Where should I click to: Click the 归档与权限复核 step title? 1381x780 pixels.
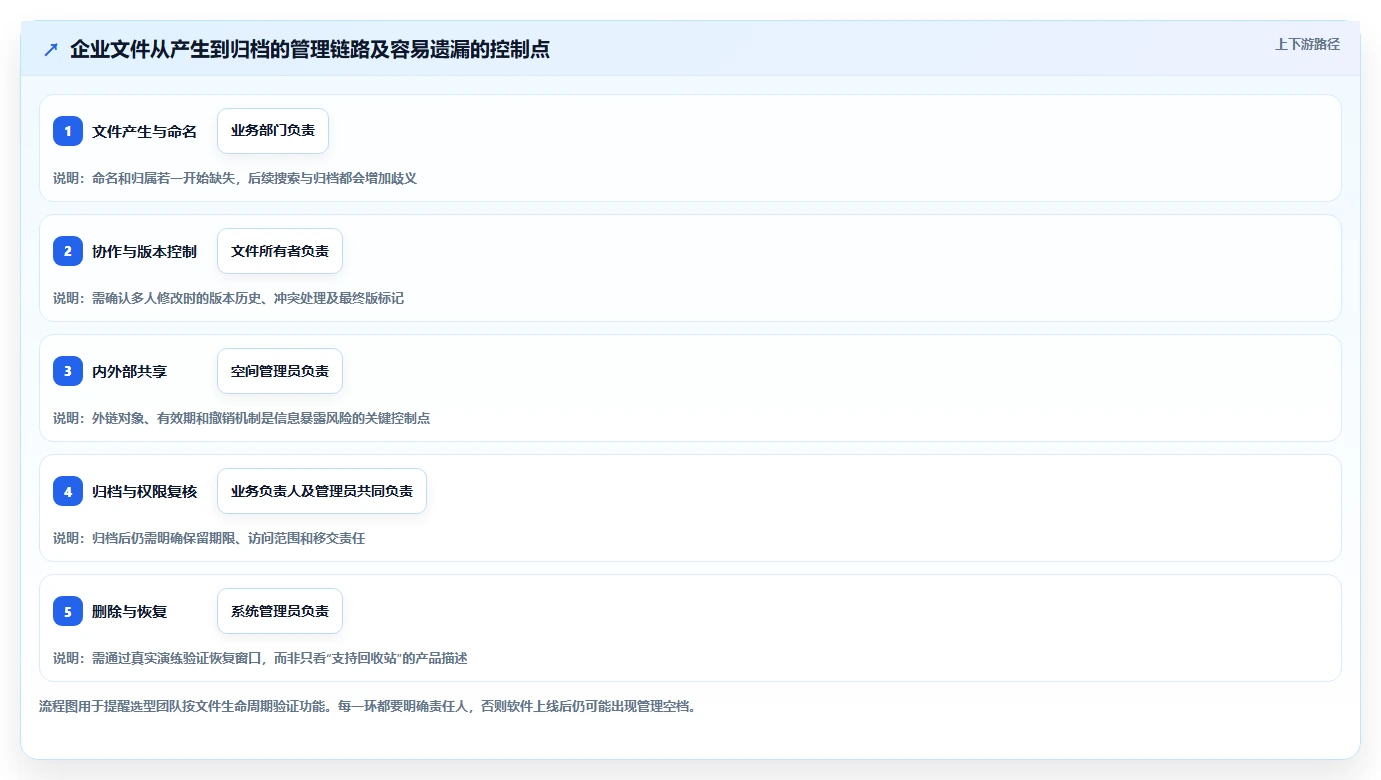coord(144,491)
